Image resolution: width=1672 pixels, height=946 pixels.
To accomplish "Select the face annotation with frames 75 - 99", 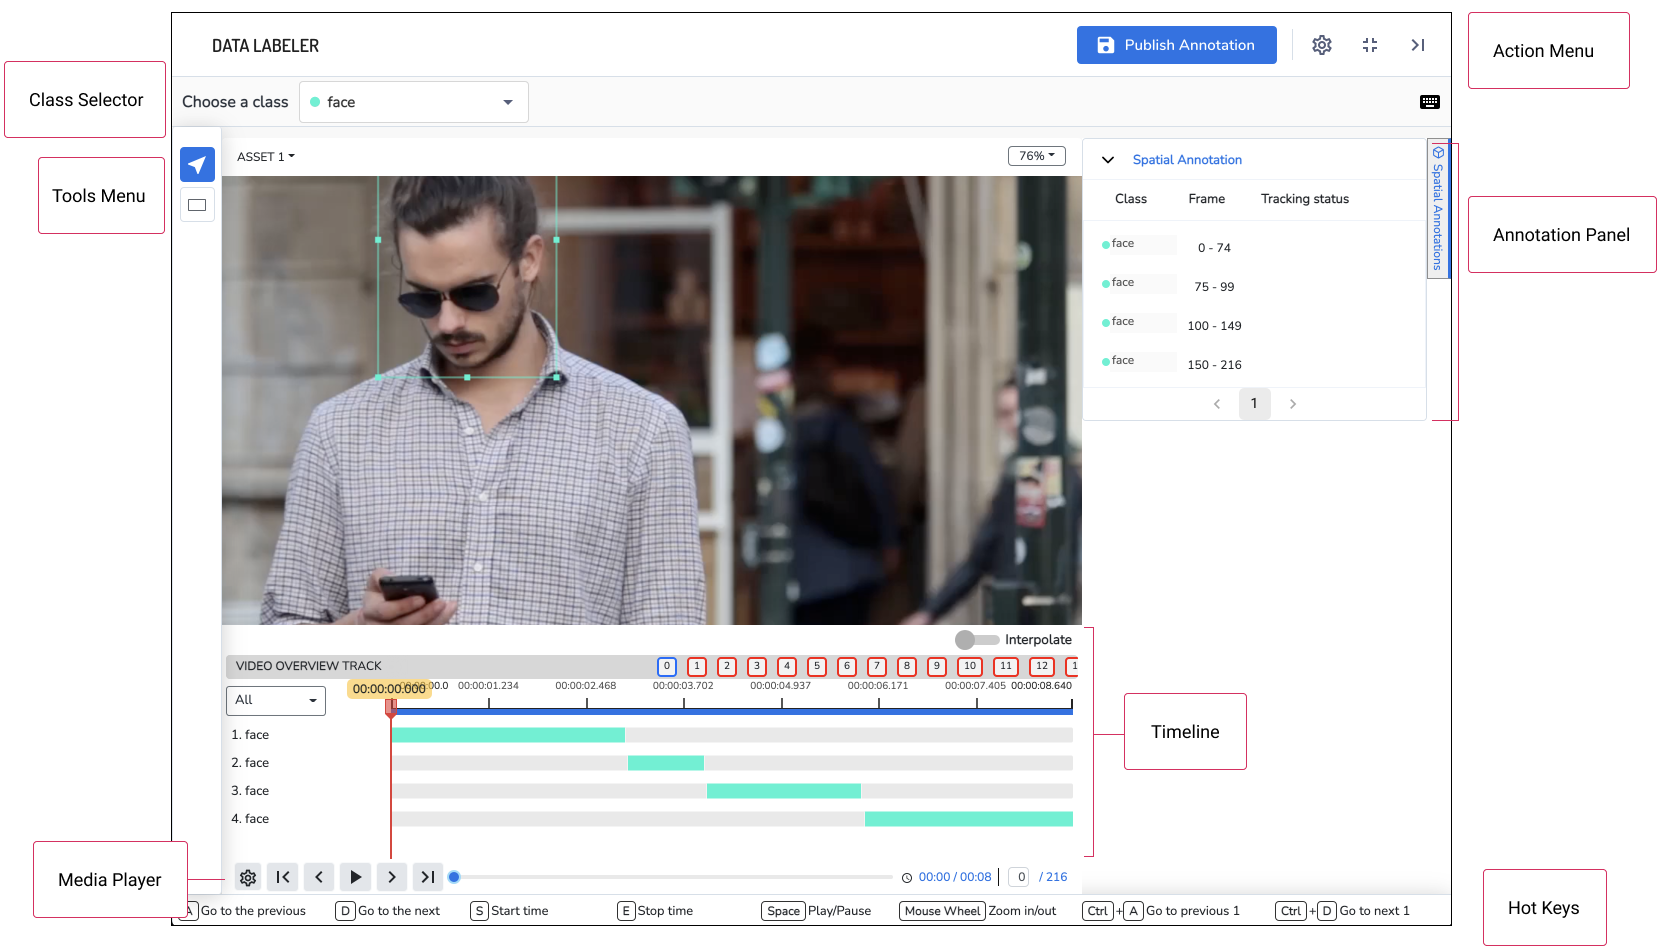I will [x=1254, y=286].
